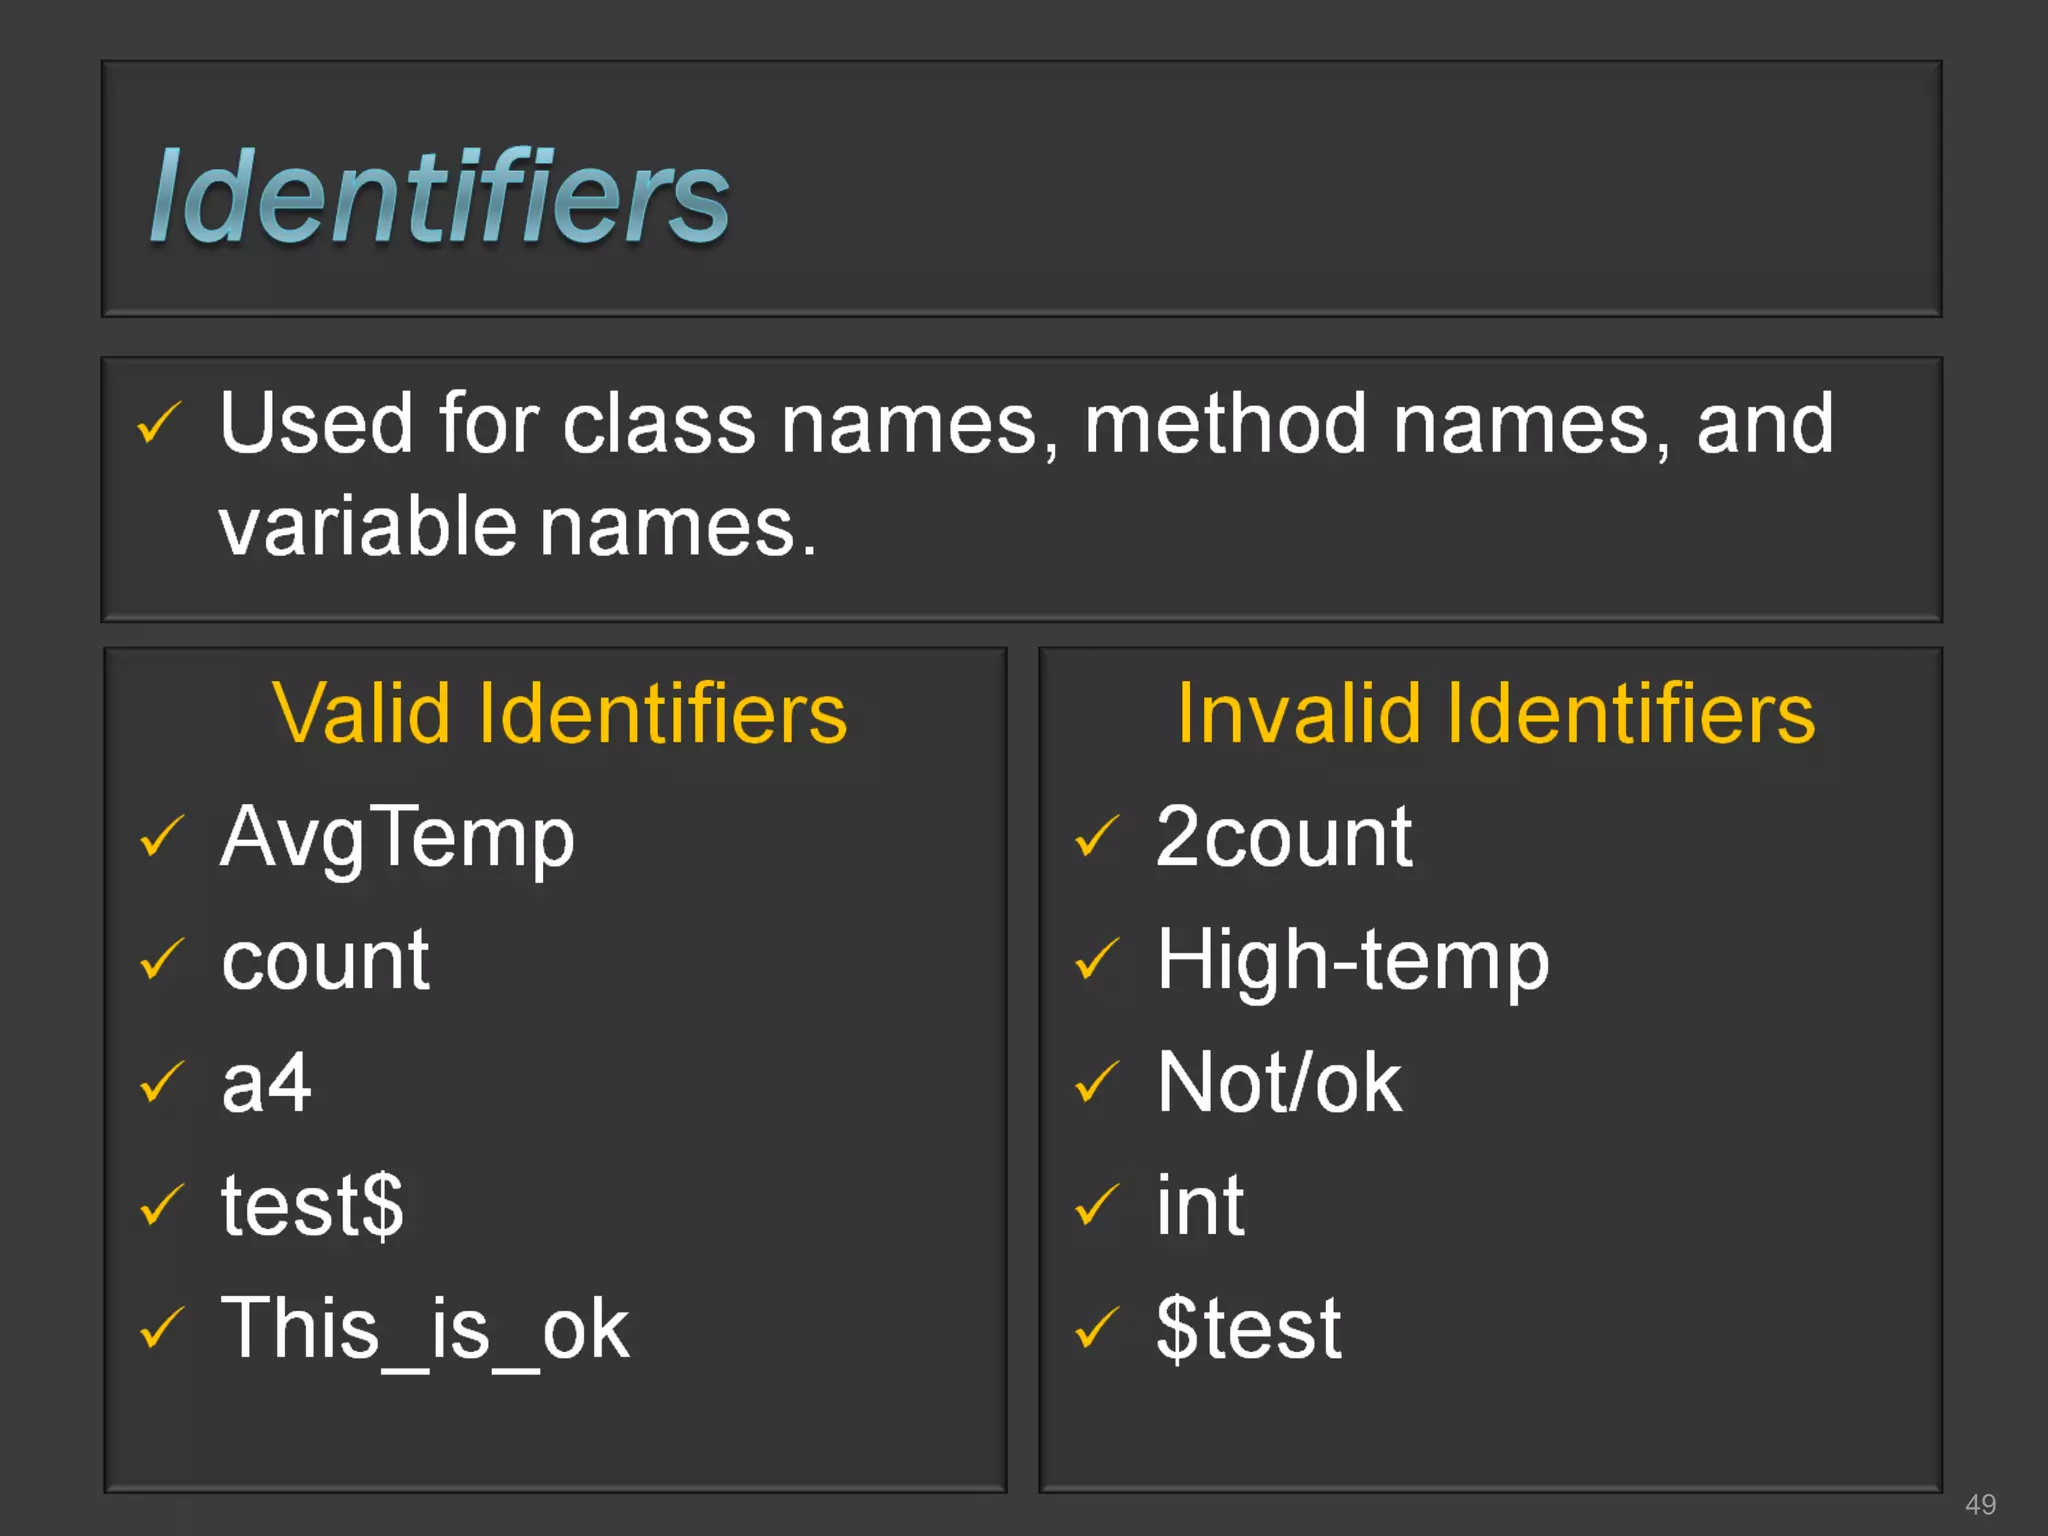Click the Valid Identifiers heading
2048x1536 pixels.
(x=560, y=713)
